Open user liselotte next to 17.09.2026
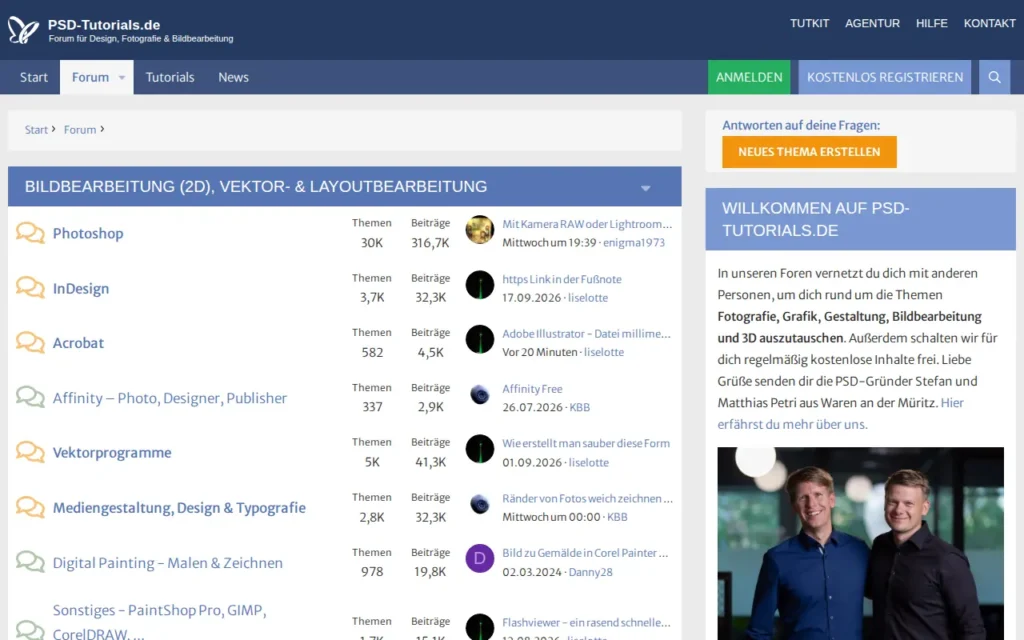 [x=588, y=297]
